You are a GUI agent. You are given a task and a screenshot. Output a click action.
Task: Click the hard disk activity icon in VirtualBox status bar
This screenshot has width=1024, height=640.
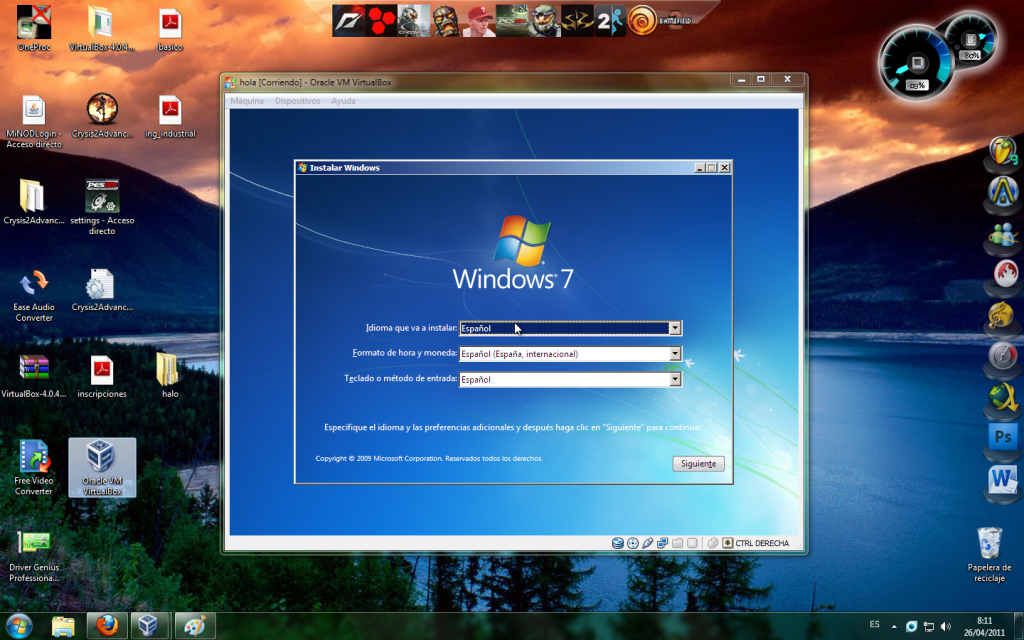[617, 543]
